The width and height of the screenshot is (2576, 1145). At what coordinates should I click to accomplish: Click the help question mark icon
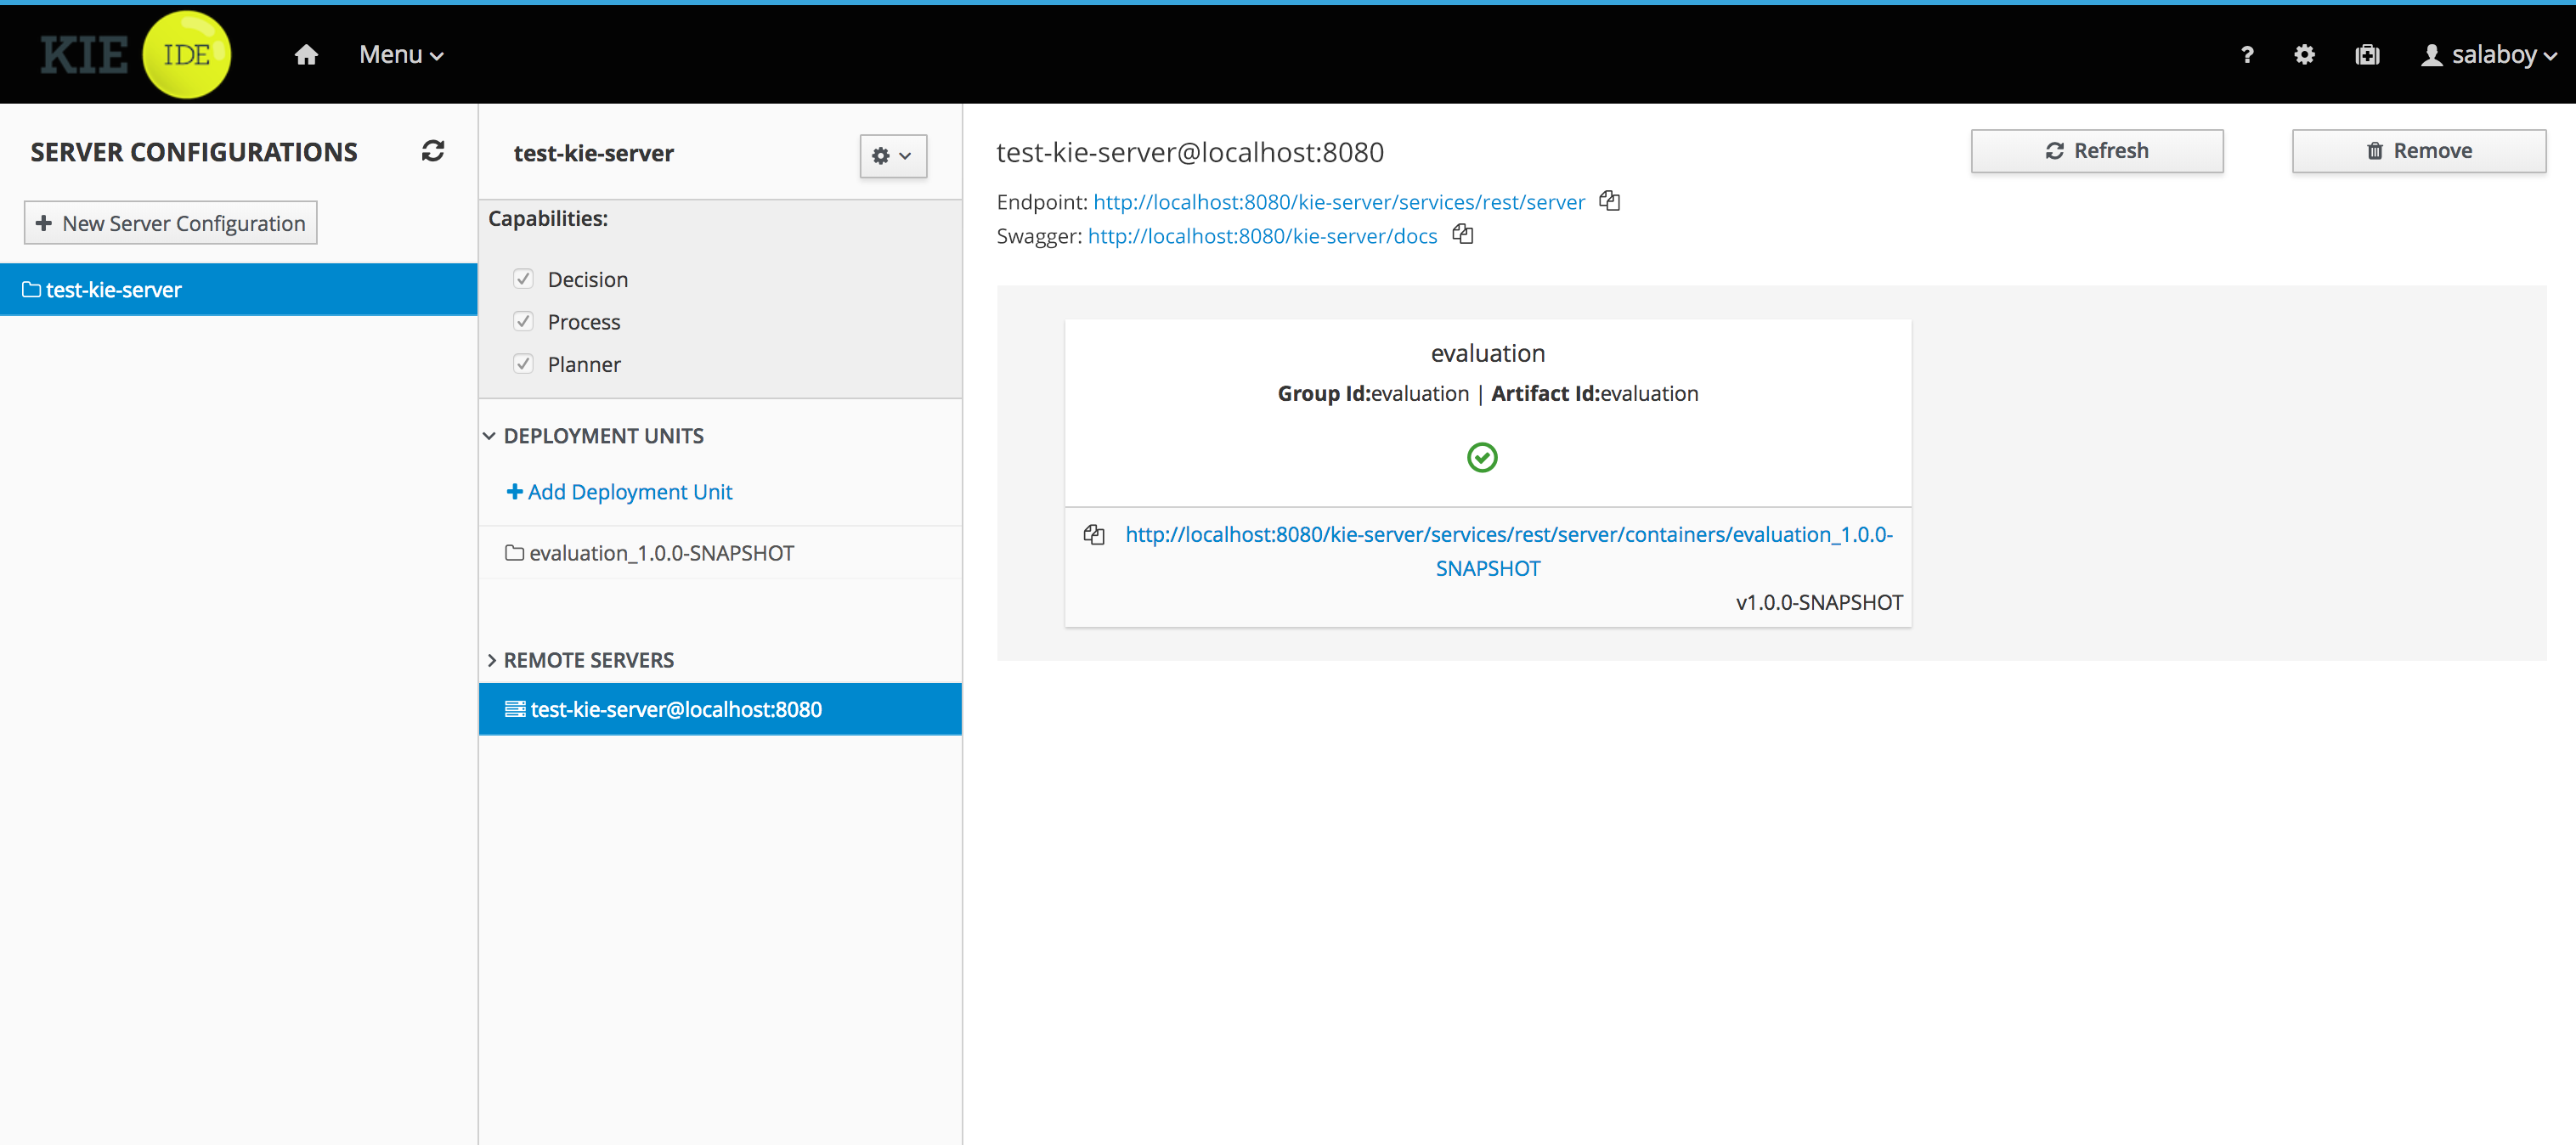tap(2247, 55)
